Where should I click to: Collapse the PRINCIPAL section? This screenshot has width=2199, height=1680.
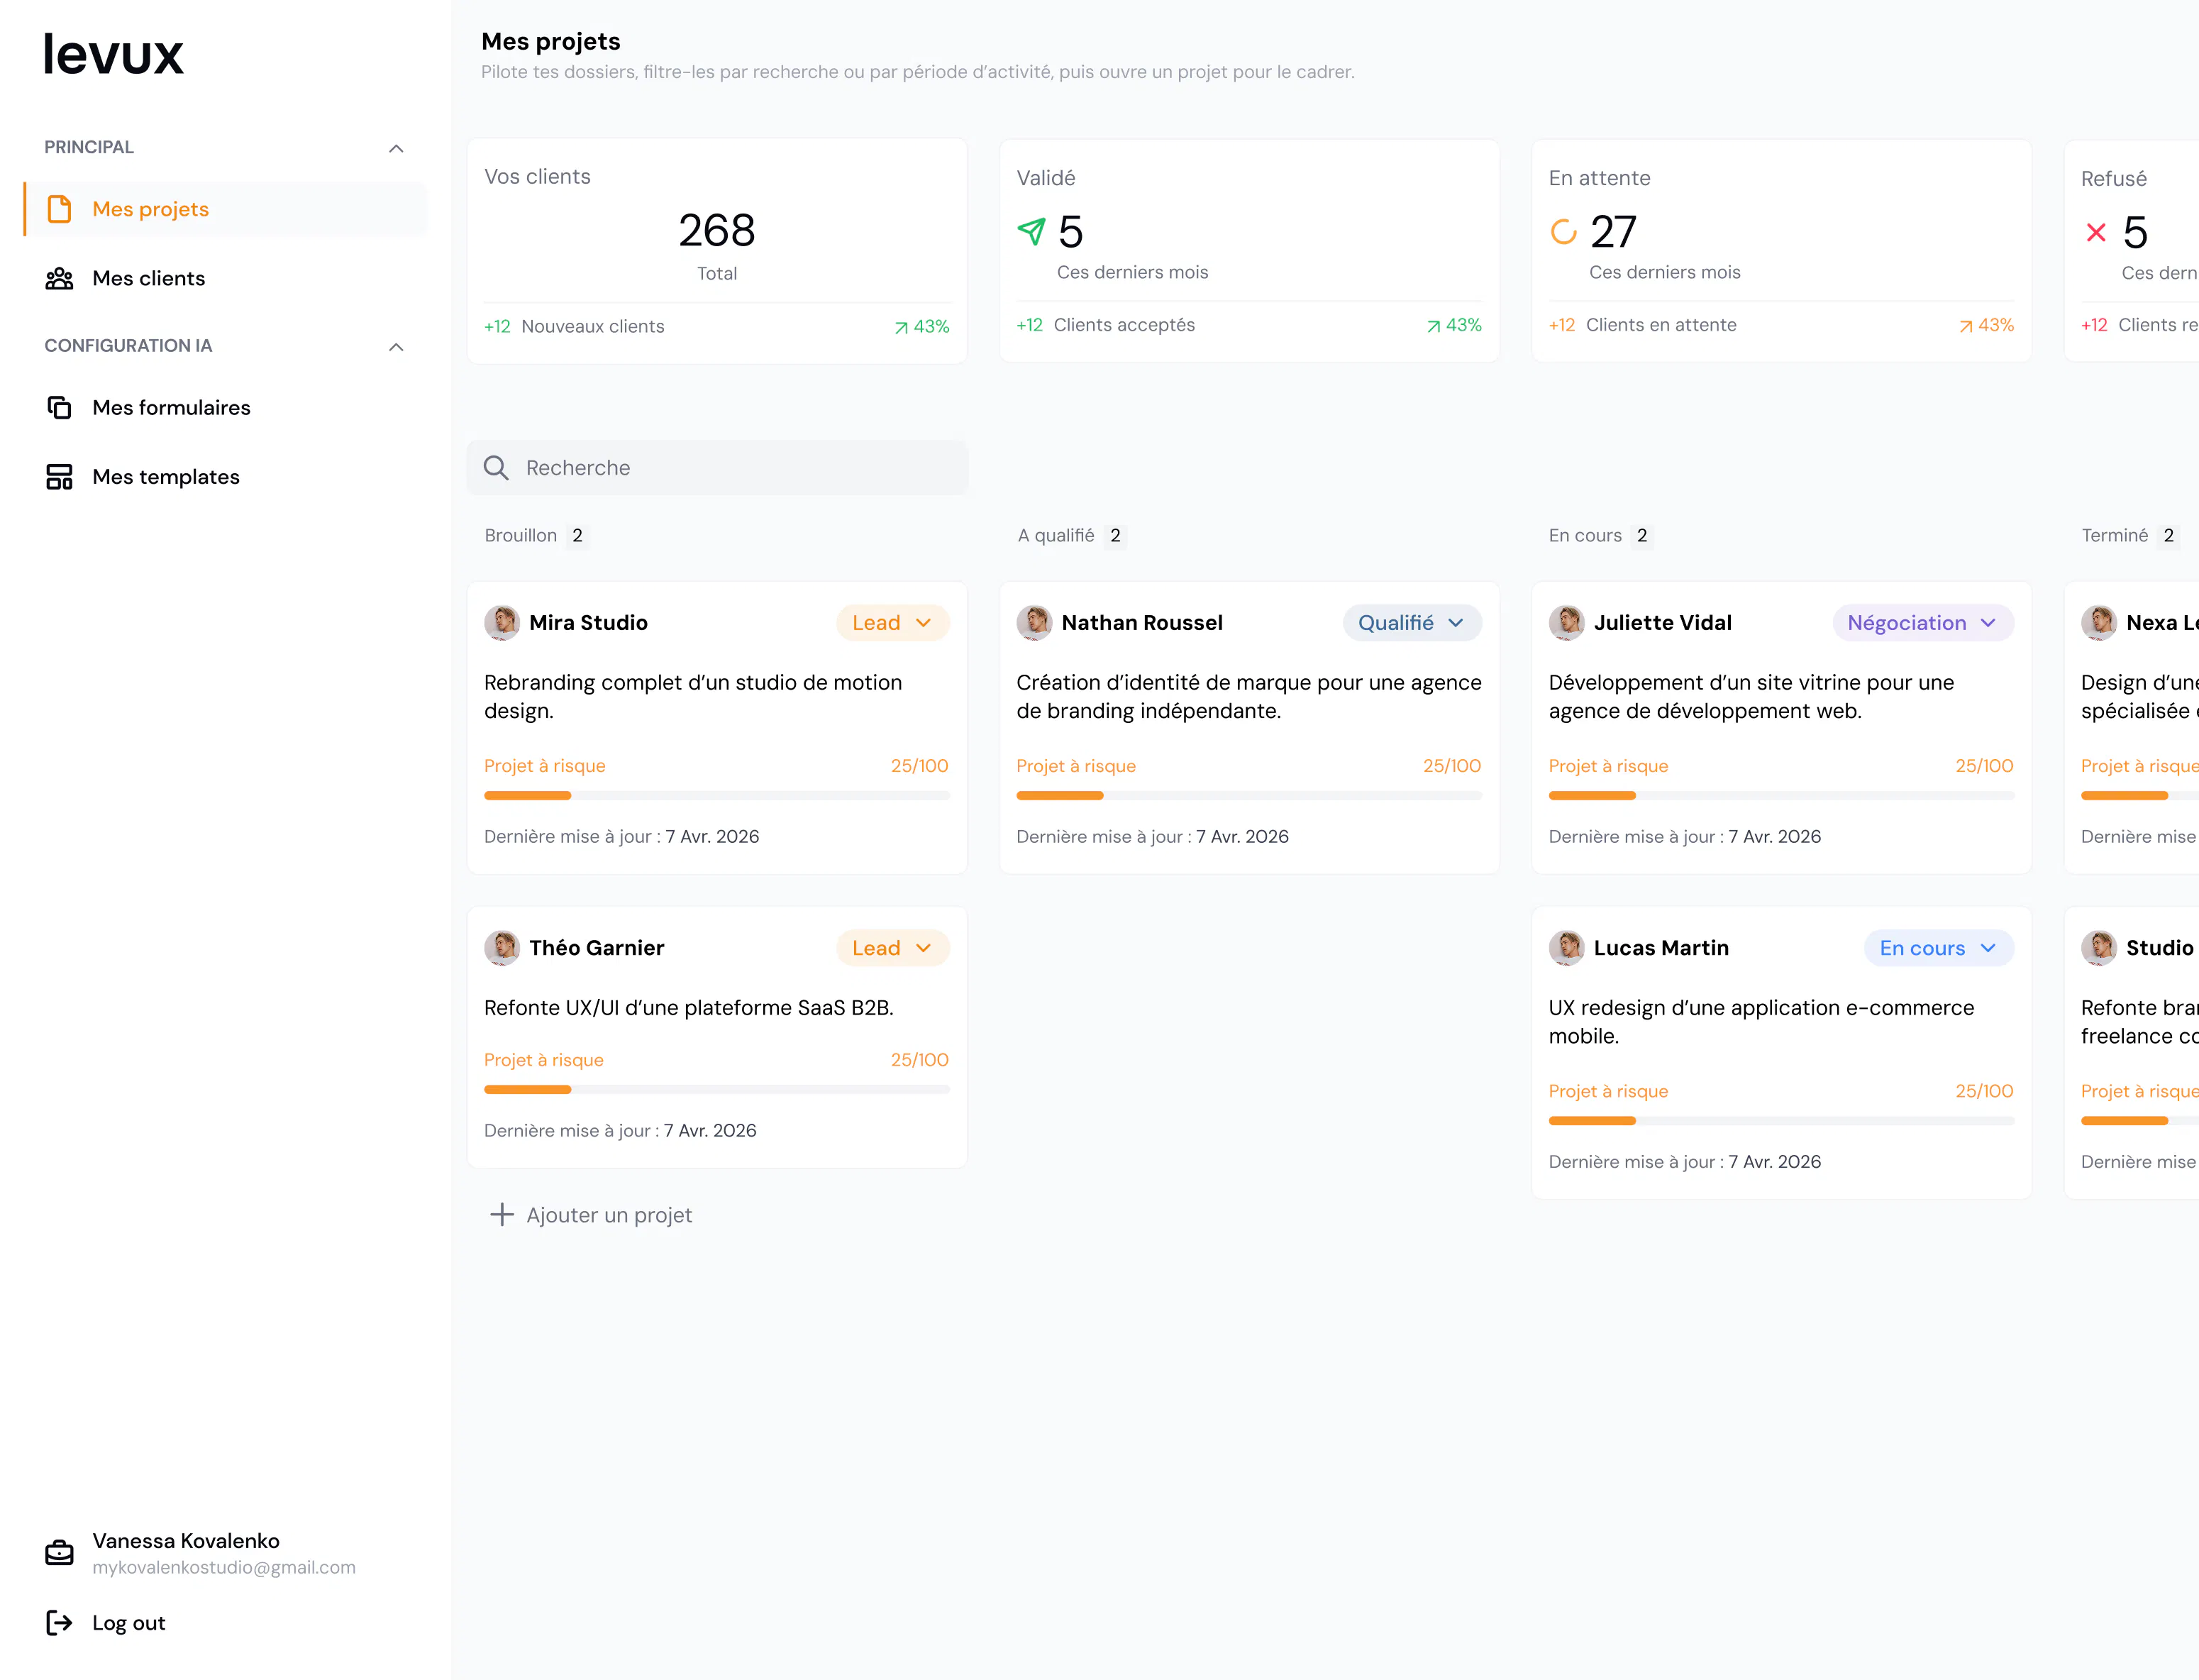(x=396, y=148)
